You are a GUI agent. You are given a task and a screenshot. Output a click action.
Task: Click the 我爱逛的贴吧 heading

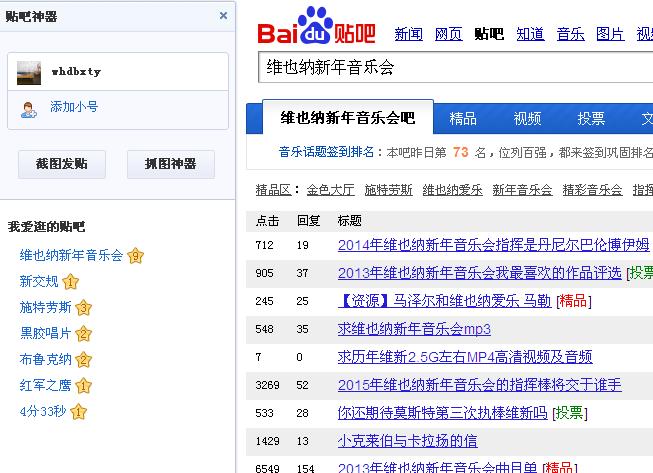tap(46, 227)
